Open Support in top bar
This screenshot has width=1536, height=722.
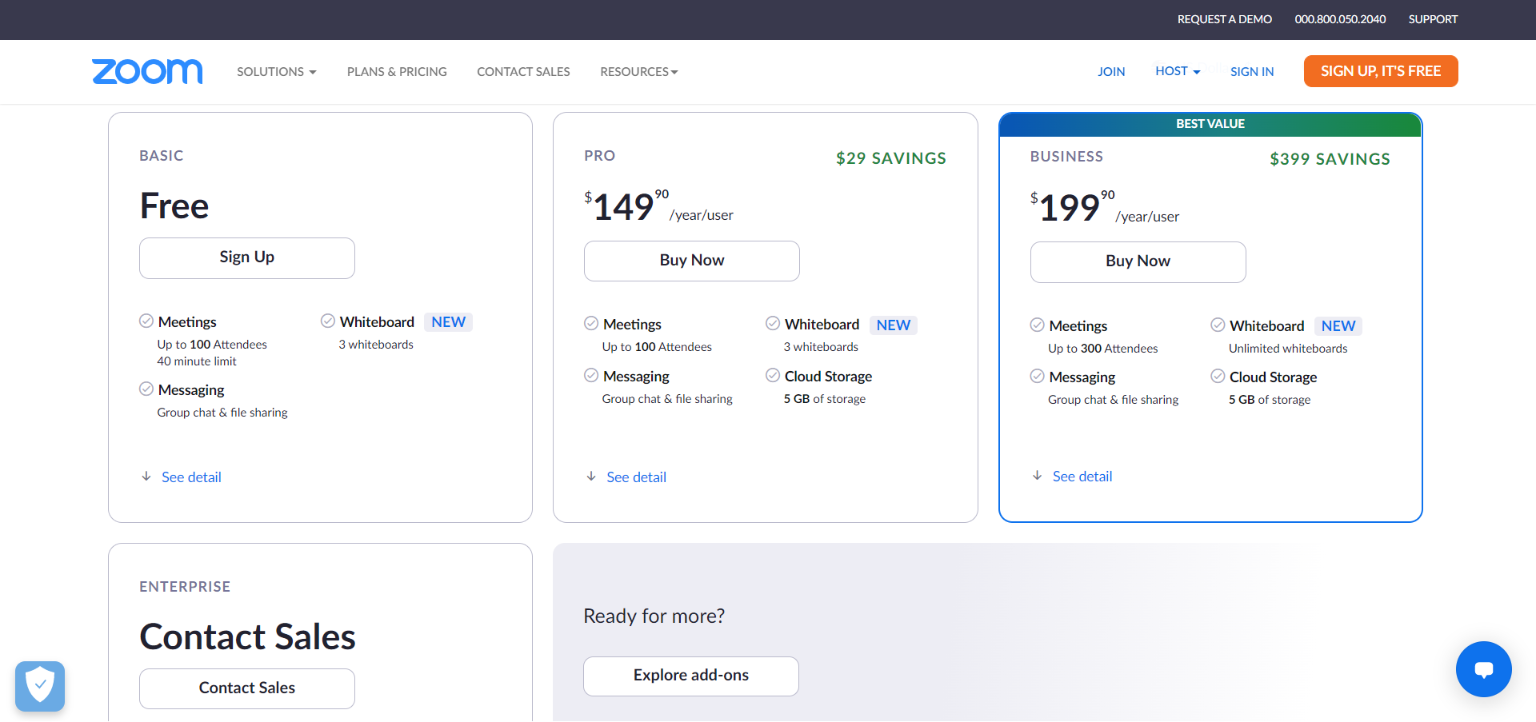(1433, 19)
